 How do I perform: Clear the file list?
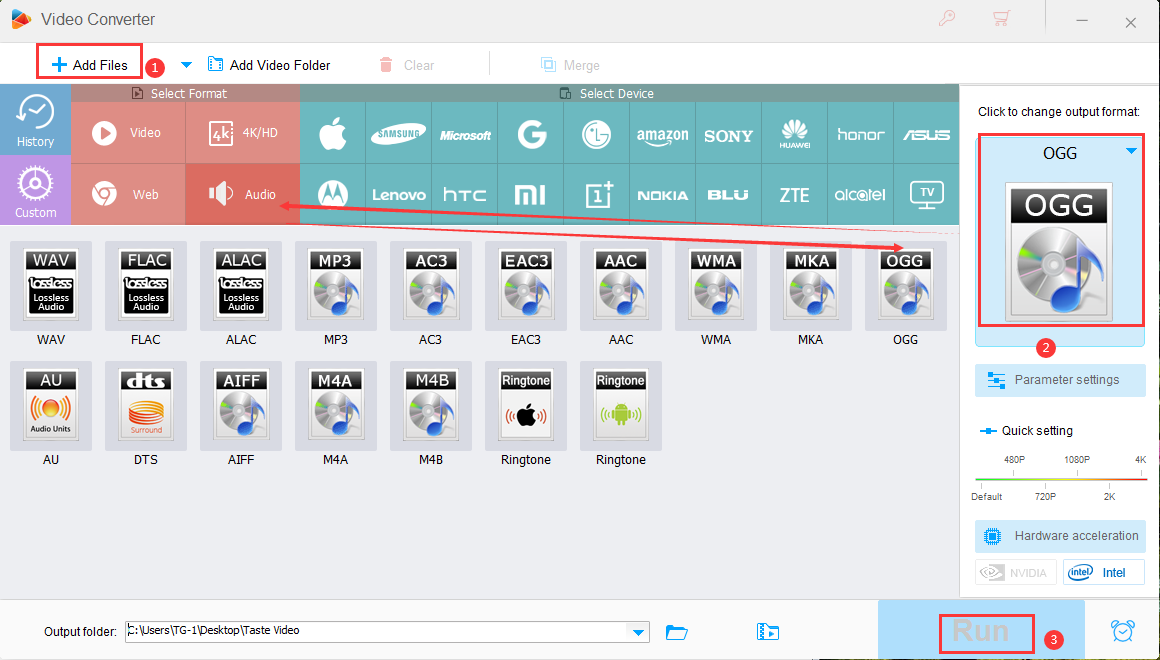[x=406, y=65]
